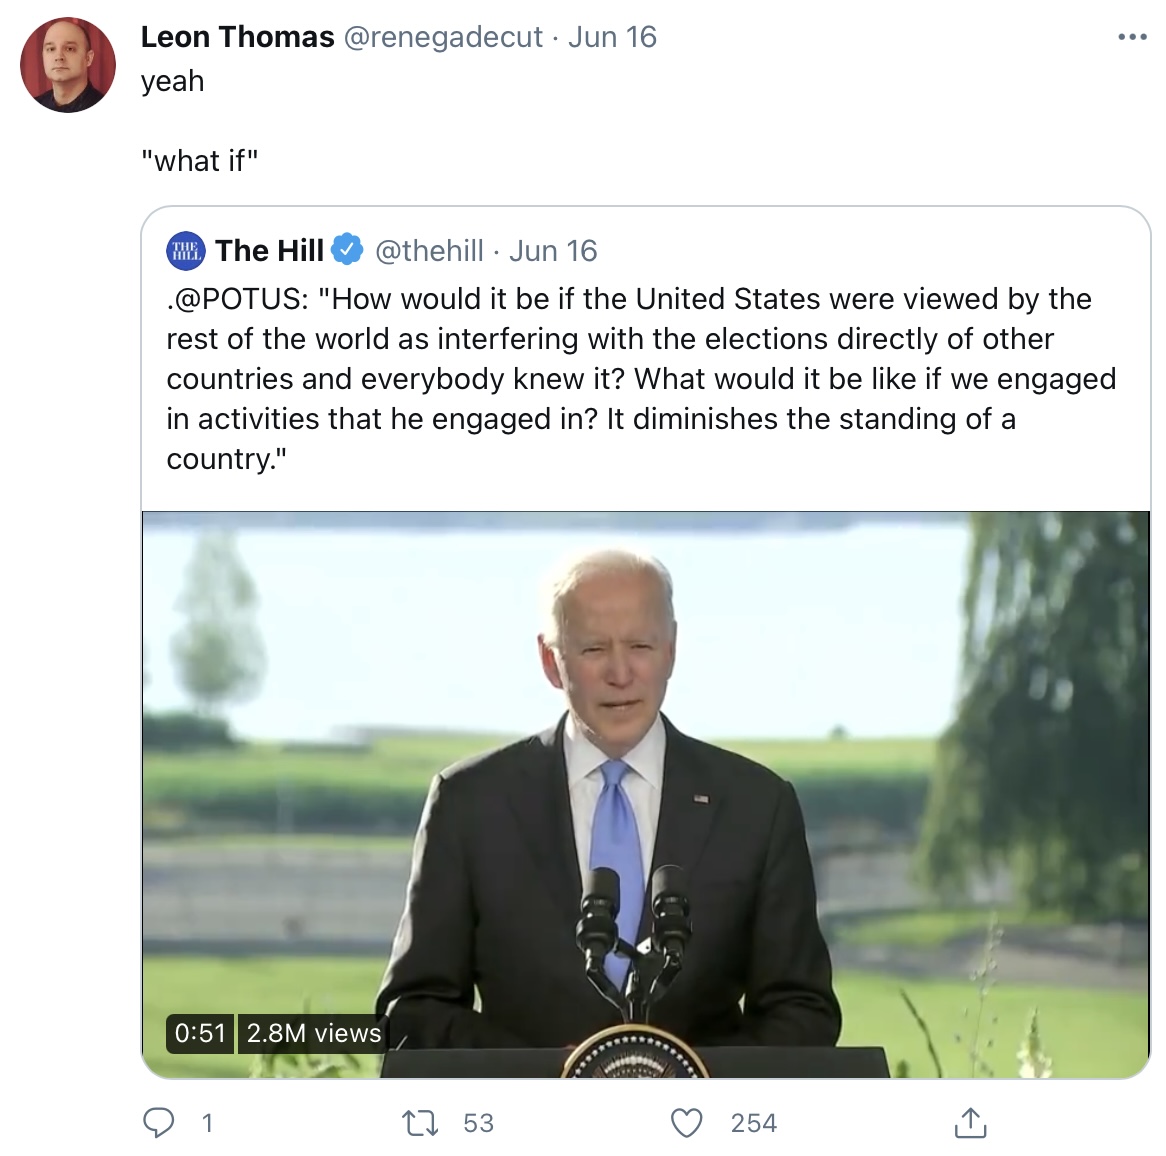Click the .@POTUS mention in quoted tweet
This screenshot has height=1156, width=1166.
(x=237, y=299)
